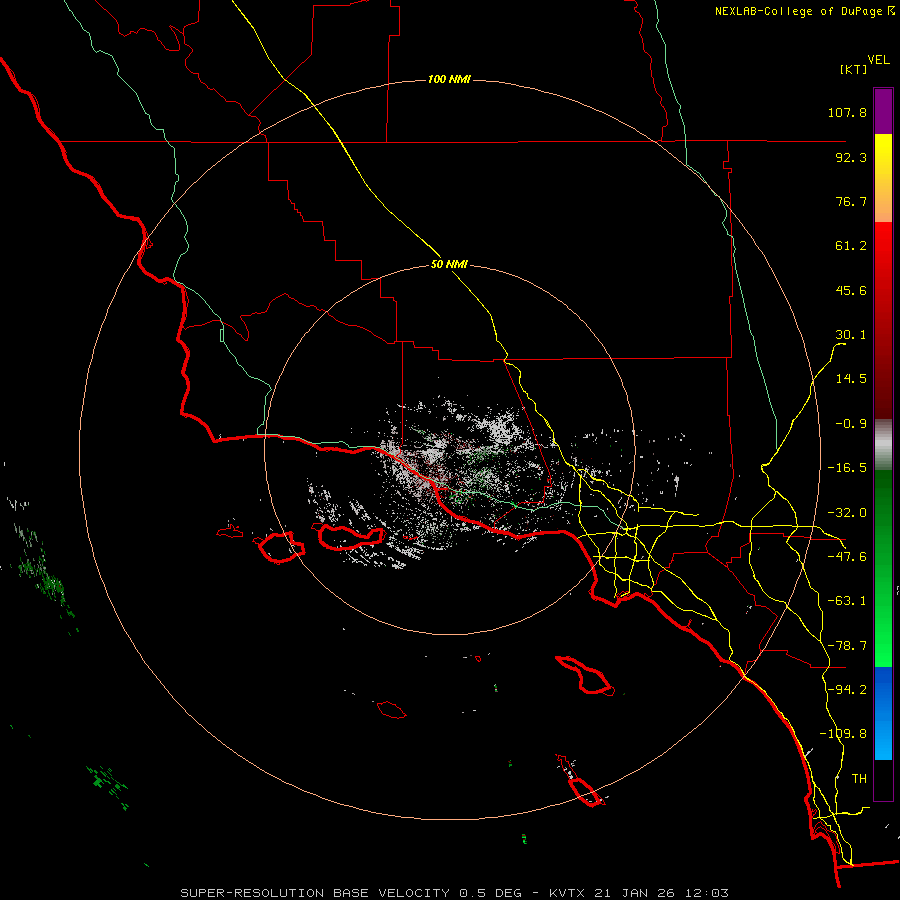Pick the red segment of velocity scale
The width and height of the screenshot is (900, 900).
coord(883,320)
